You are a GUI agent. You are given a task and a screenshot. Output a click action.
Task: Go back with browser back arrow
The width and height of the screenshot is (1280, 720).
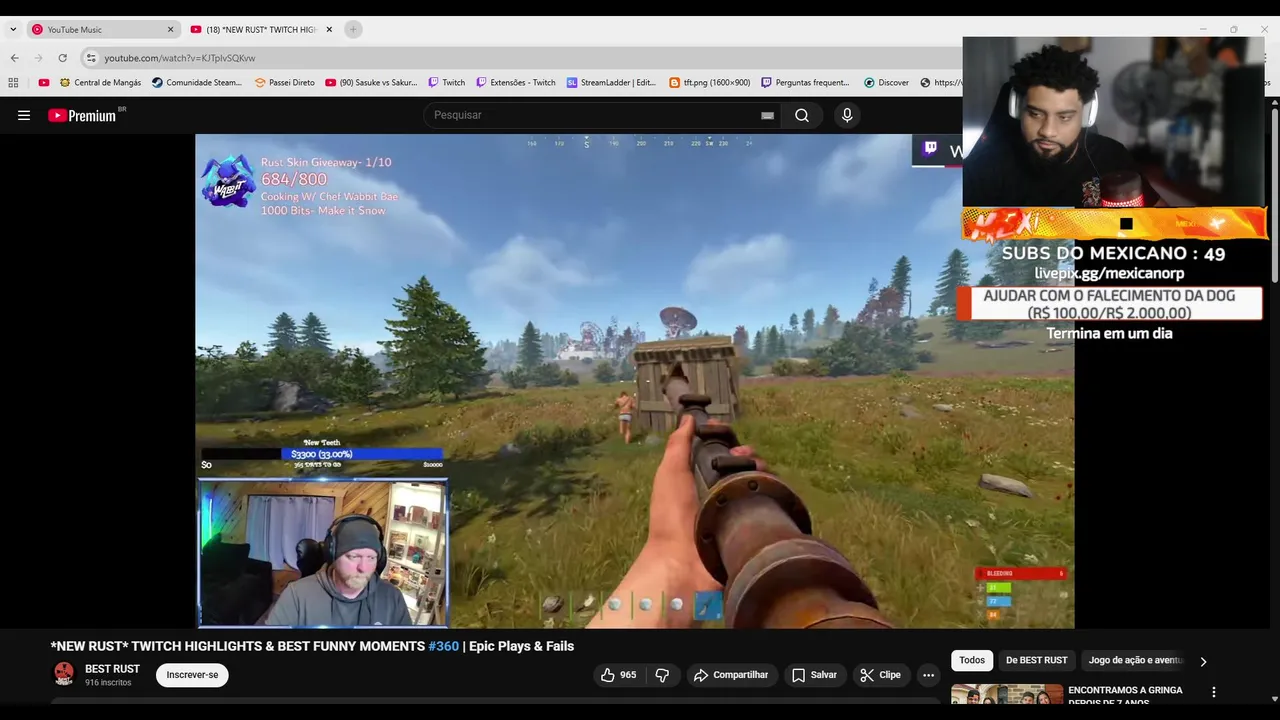[15, 58]
